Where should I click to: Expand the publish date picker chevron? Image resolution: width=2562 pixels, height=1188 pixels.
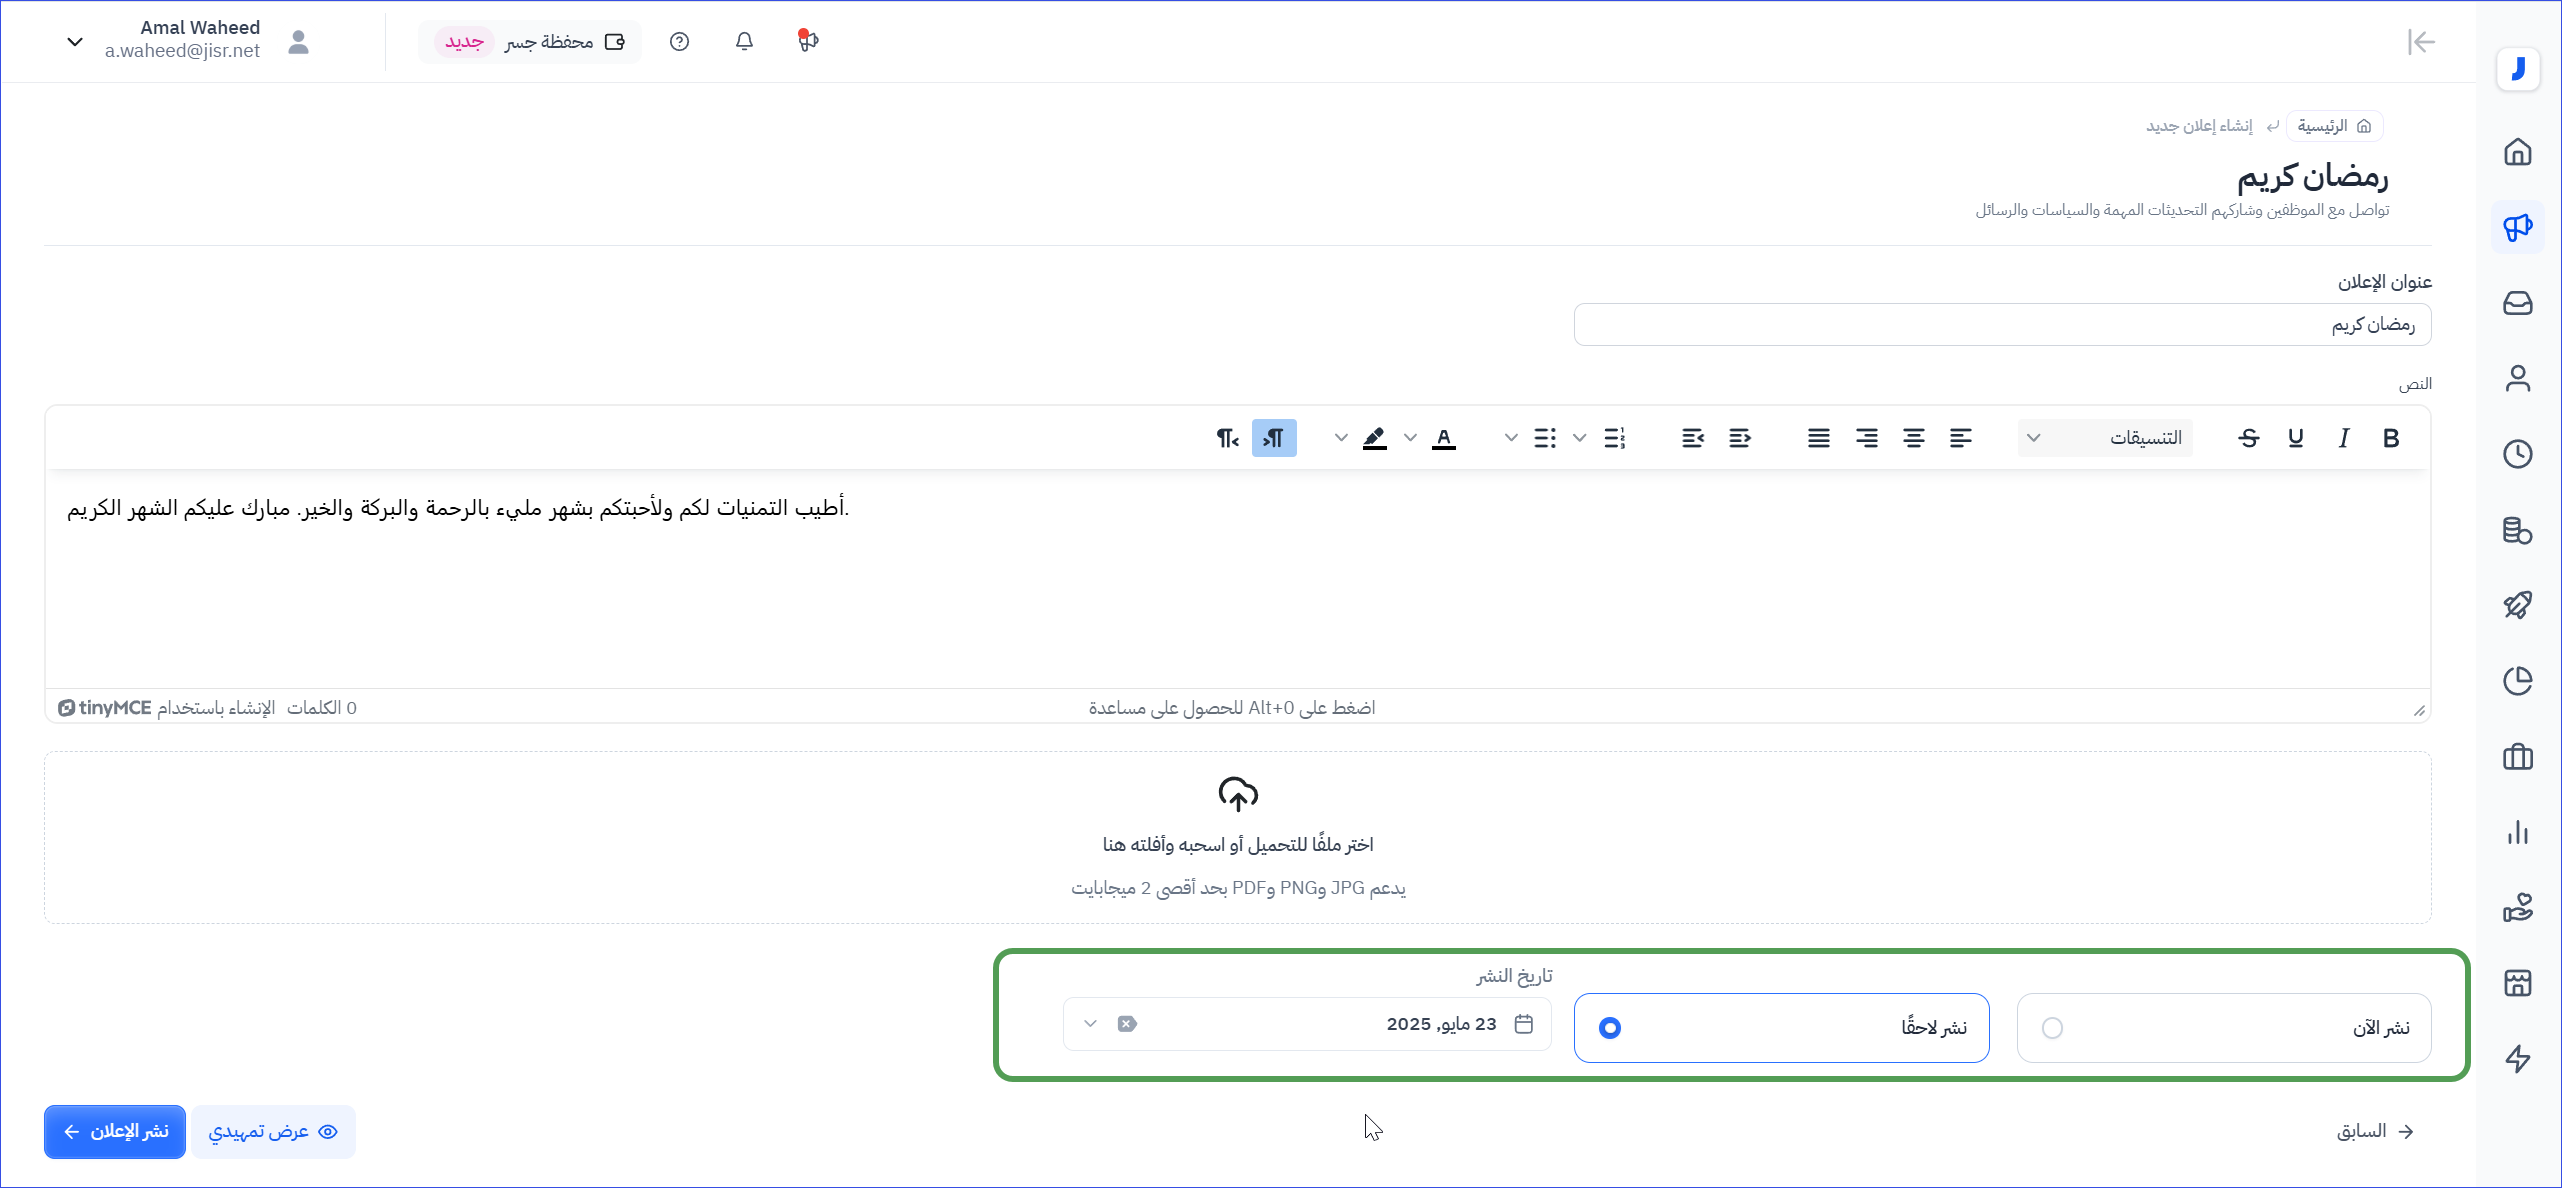pyautogui.click(x=1090, y=1024)
